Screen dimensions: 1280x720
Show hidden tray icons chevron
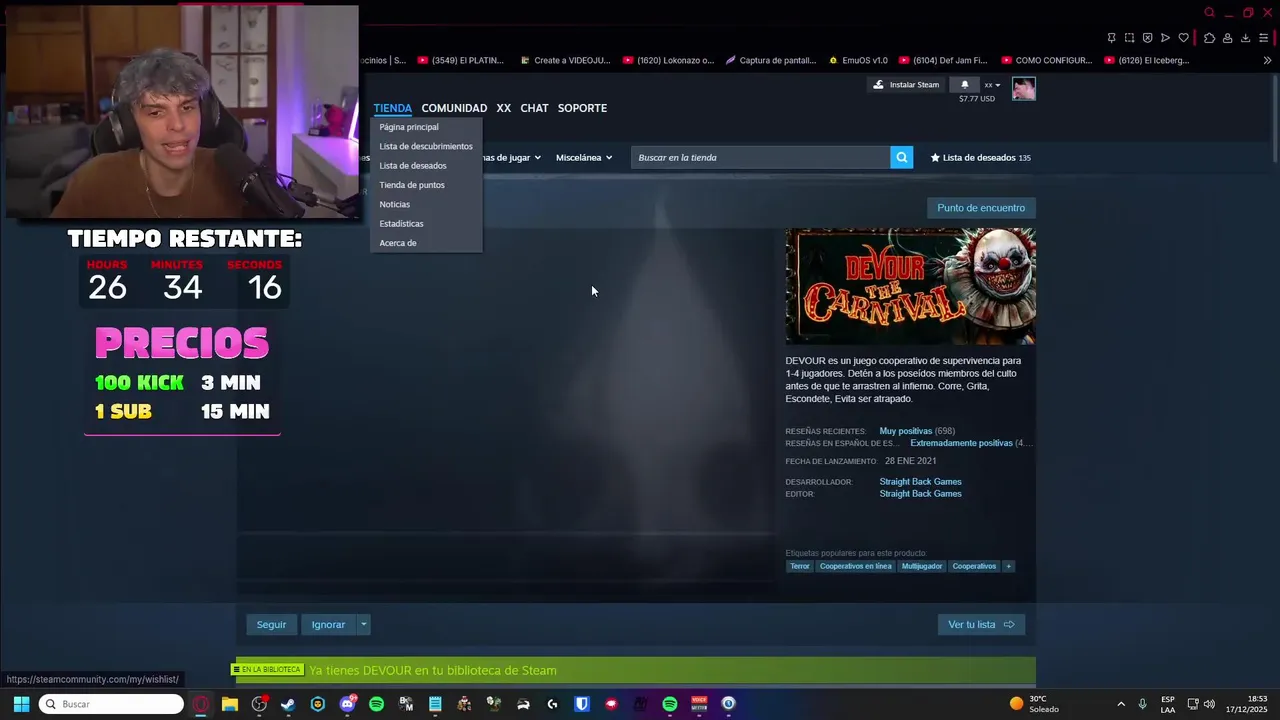1121,704
